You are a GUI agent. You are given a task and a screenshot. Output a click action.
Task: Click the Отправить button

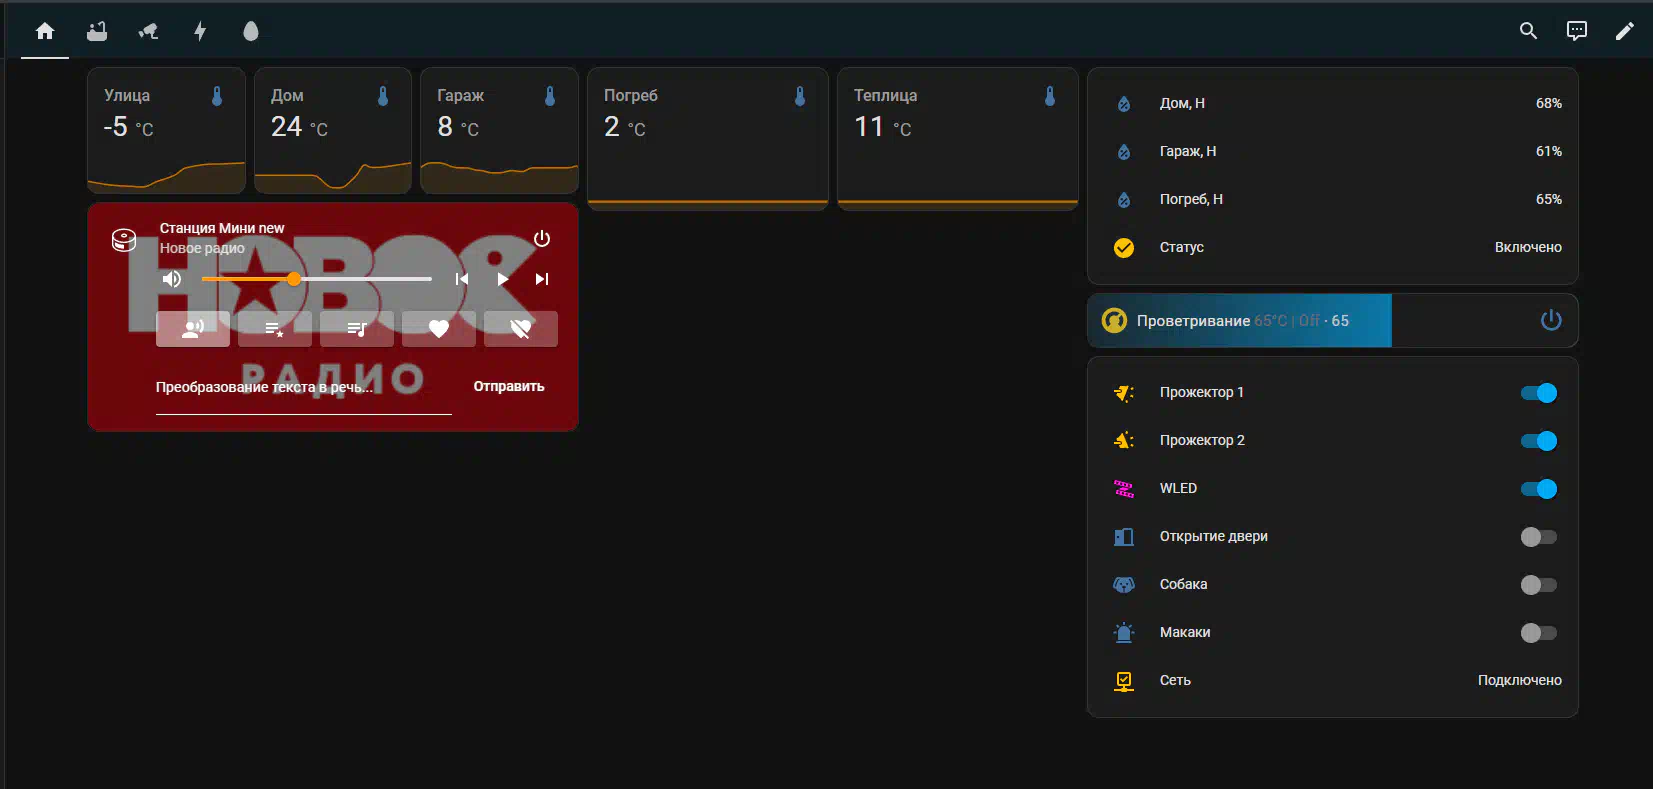(509, 386)
